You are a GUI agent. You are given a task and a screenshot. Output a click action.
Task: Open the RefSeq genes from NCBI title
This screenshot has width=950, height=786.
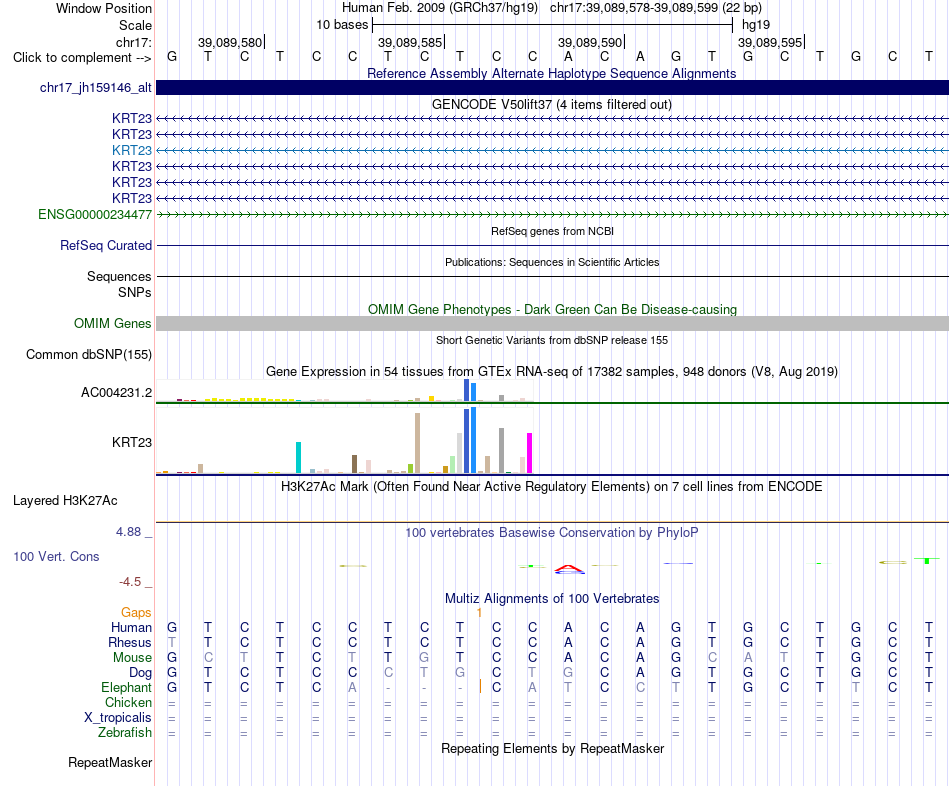(x=552, y=231)
